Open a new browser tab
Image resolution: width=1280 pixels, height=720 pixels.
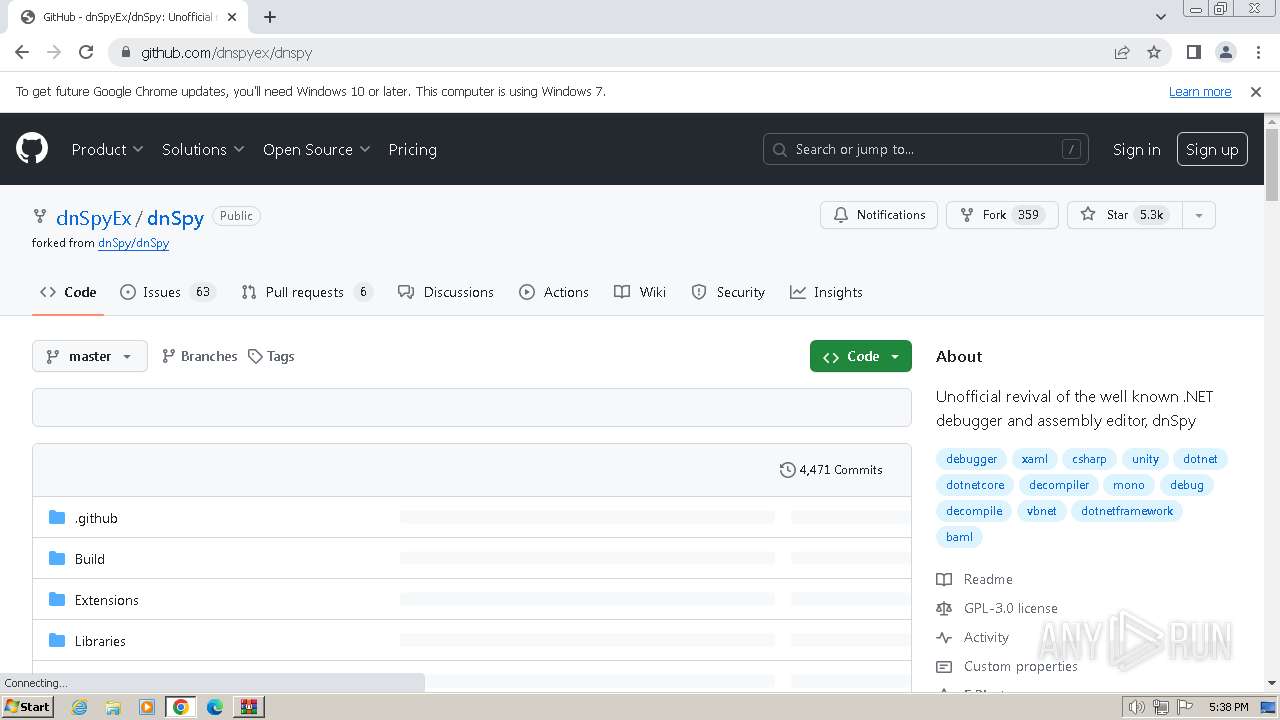[270, 17]
